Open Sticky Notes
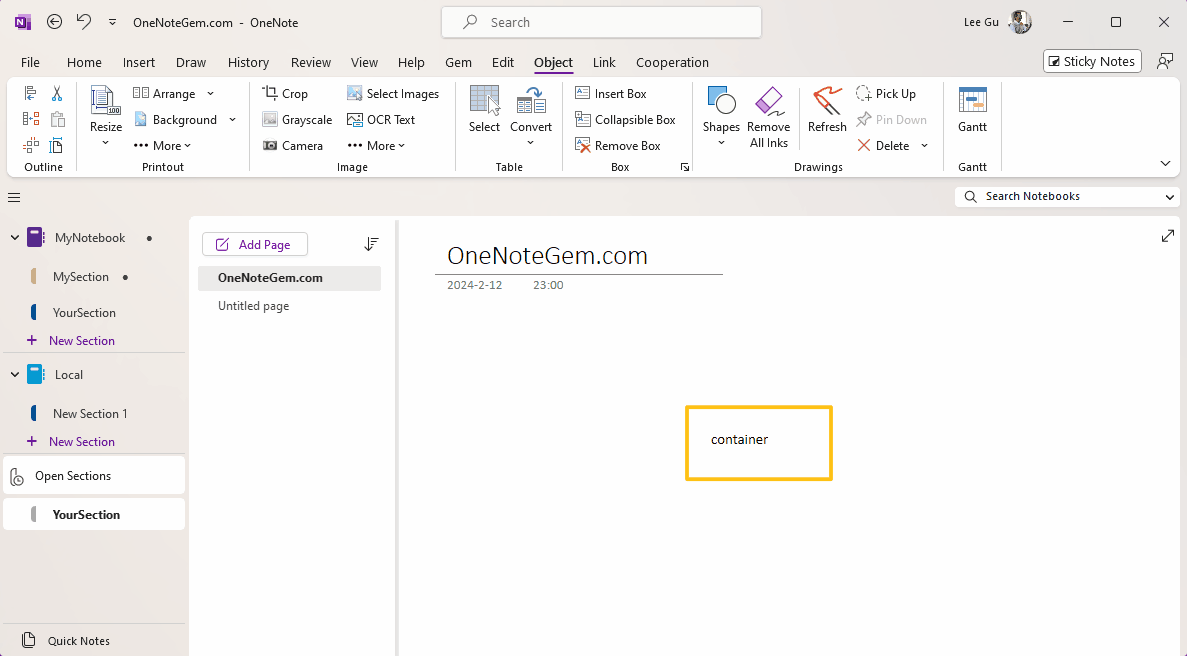The width and height of the screenshot is (1187, 656). (1092, 61)
